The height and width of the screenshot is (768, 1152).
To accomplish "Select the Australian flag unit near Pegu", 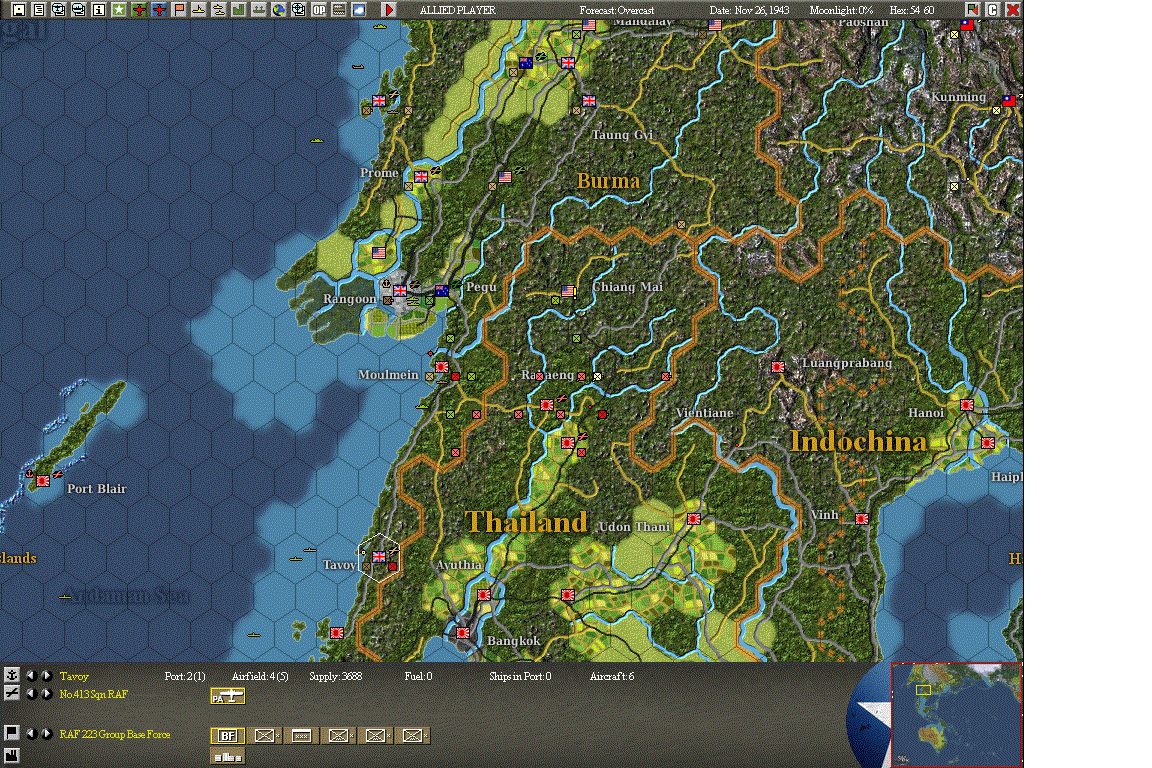I will coord(442,291).
